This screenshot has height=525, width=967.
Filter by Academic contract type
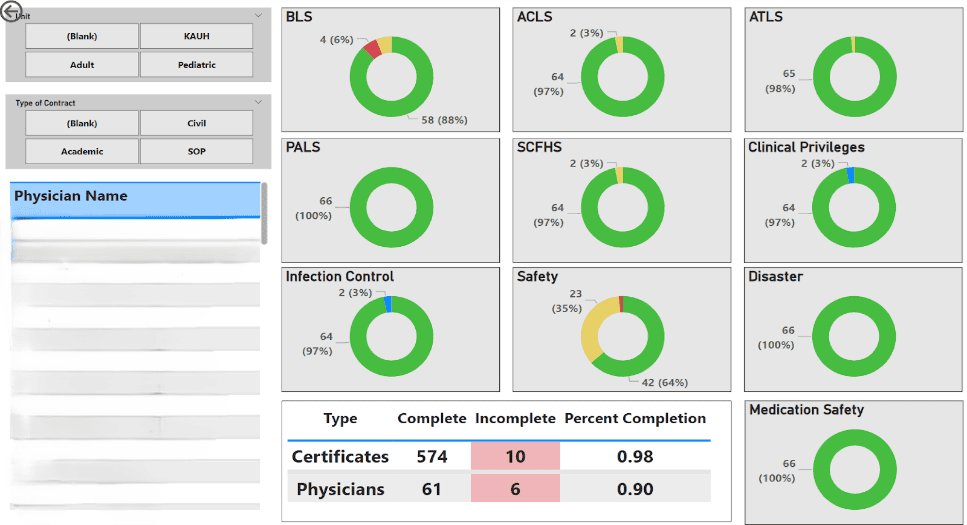tap(82, 151)
